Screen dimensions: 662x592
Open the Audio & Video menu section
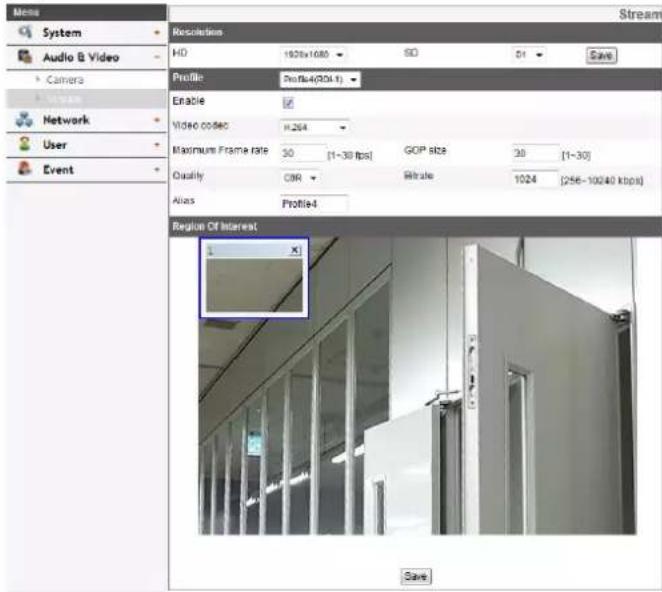(x=87, y=57)
